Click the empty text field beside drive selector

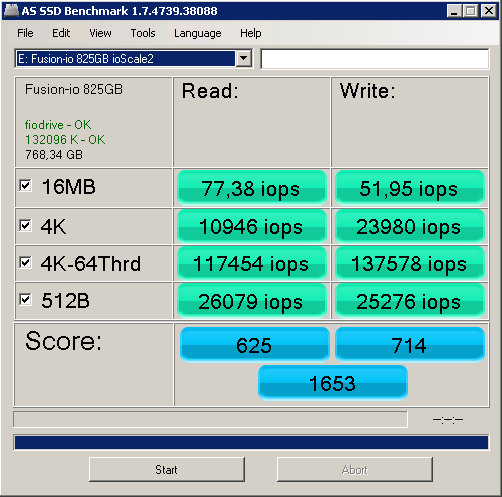(375, 59)
